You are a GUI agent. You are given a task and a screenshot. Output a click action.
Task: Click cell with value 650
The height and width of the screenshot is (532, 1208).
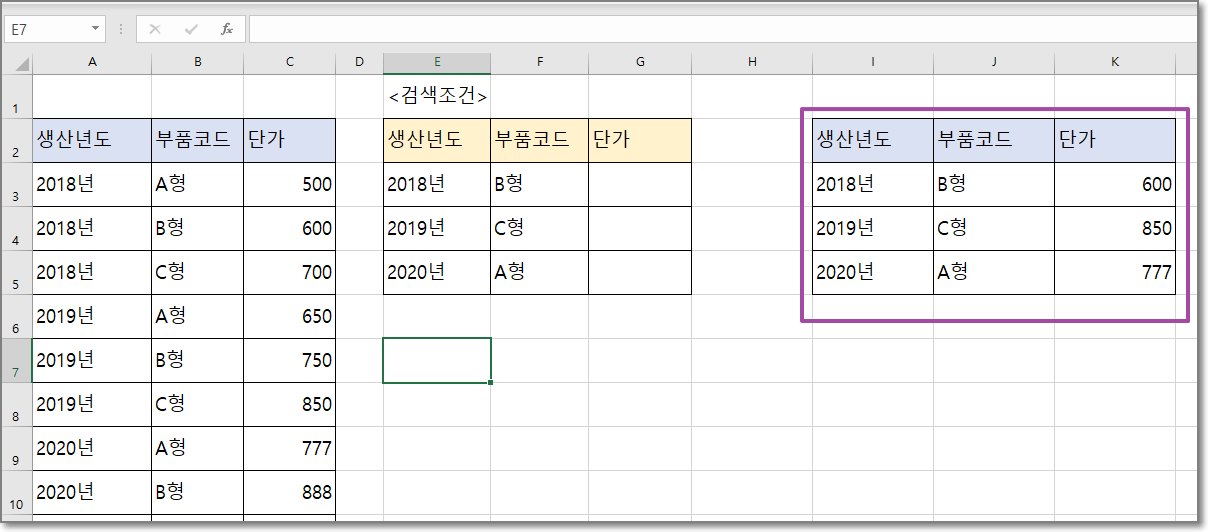pos(290,317)
